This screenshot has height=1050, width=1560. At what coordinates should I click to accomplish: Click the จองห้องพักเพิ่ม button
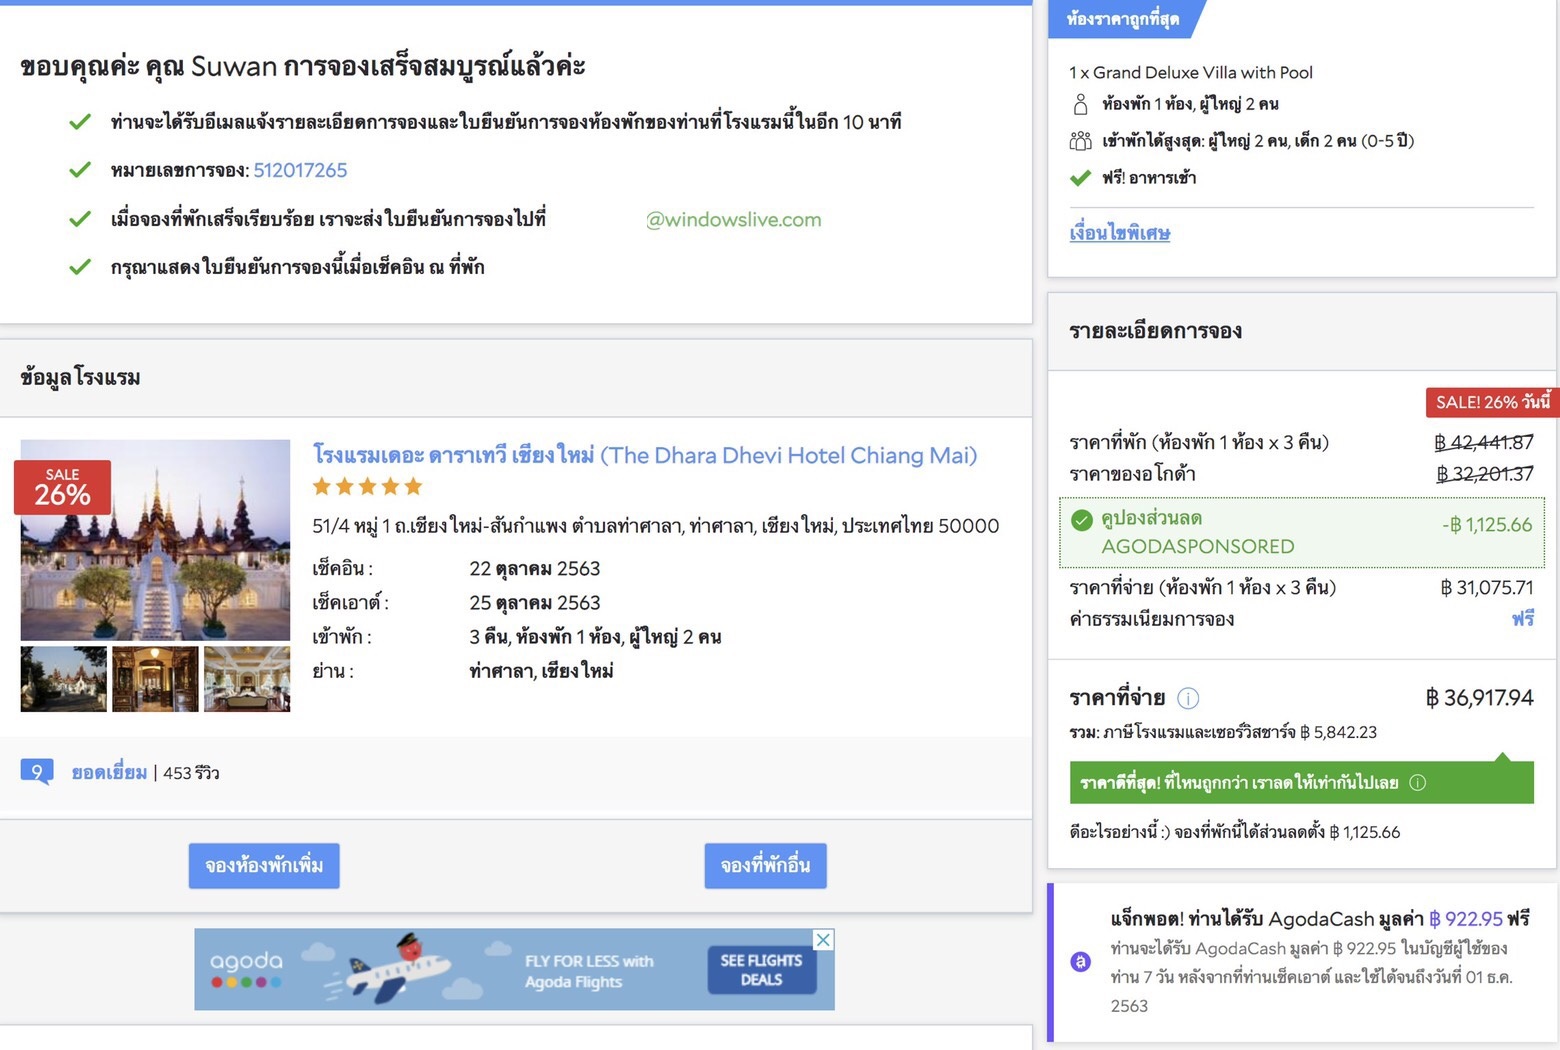click(x=264, y=866)
